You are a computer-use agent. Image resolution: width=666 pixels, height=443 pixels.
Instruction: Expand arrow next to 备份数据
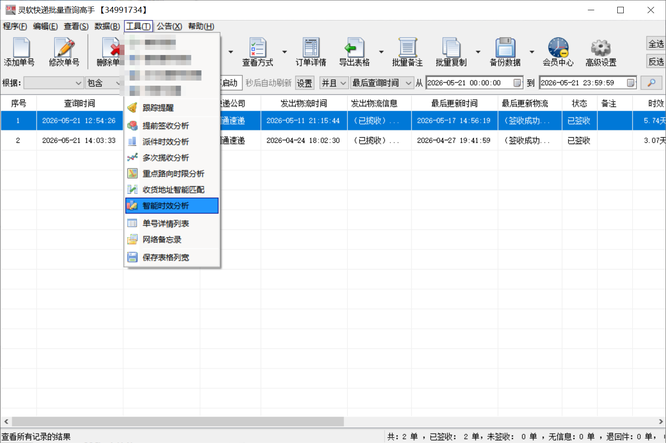pyautogui.click(x=532, y=52)
